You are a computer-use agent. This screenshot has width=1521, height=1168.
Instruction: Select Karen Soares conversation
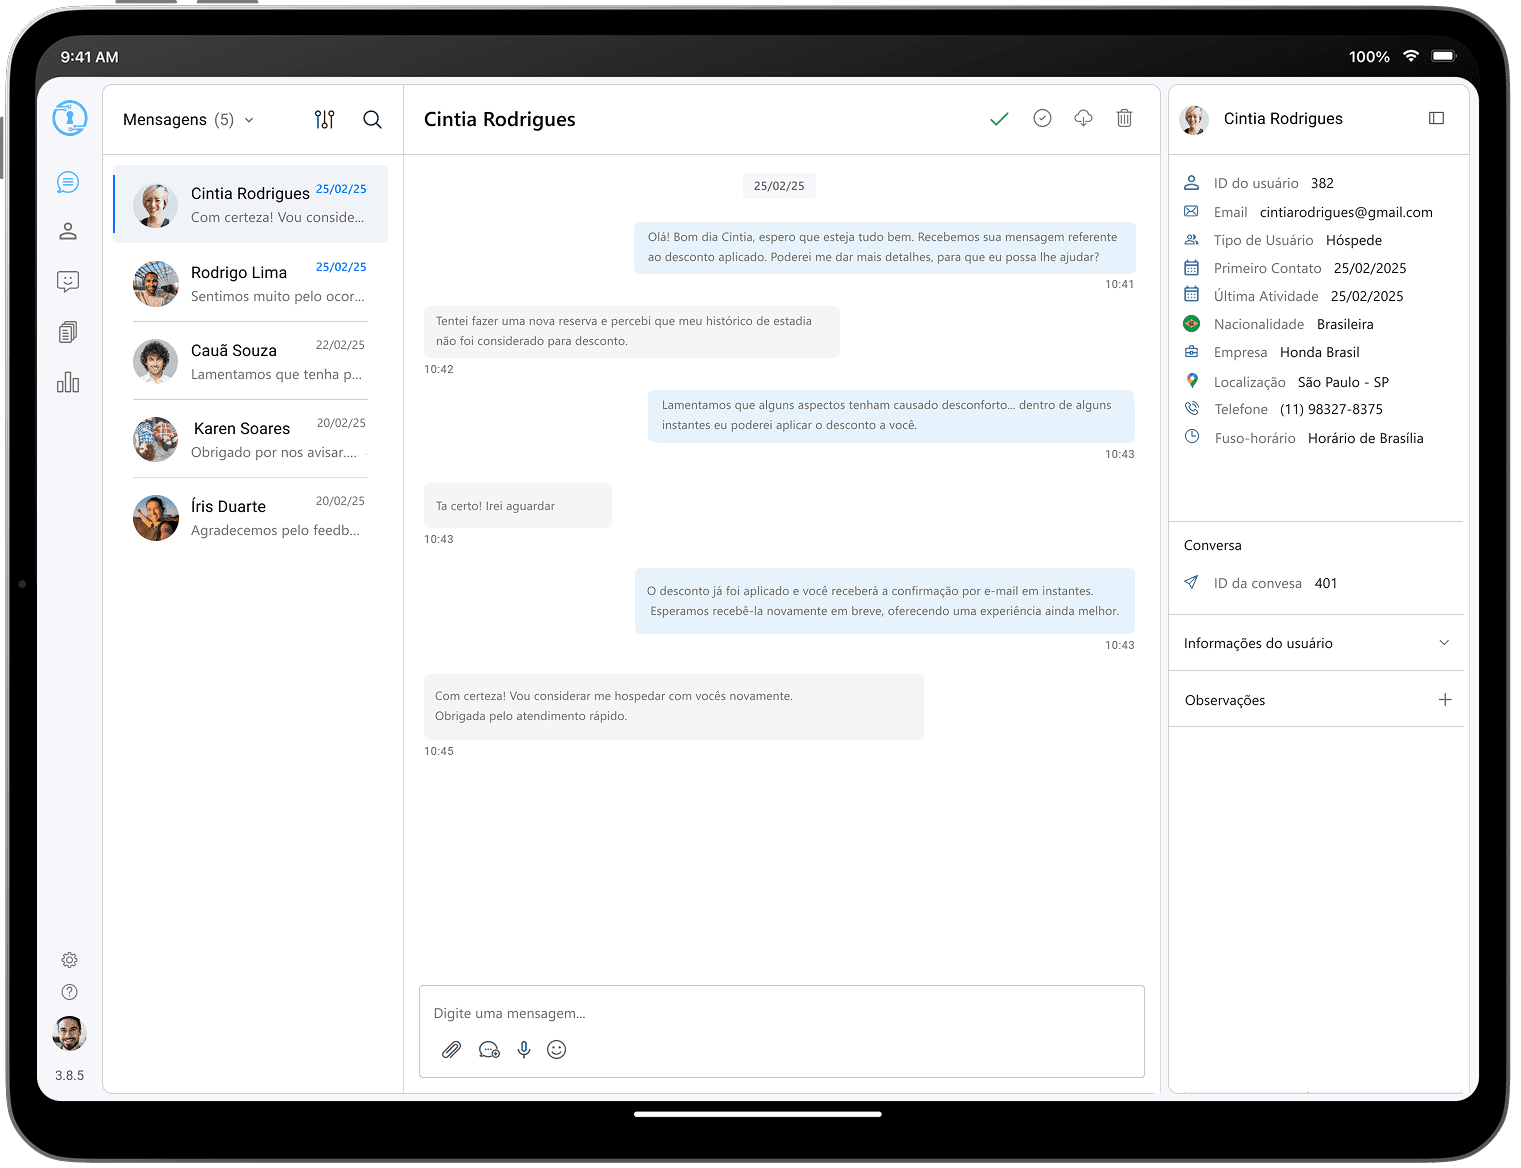[x=250, y=439]
